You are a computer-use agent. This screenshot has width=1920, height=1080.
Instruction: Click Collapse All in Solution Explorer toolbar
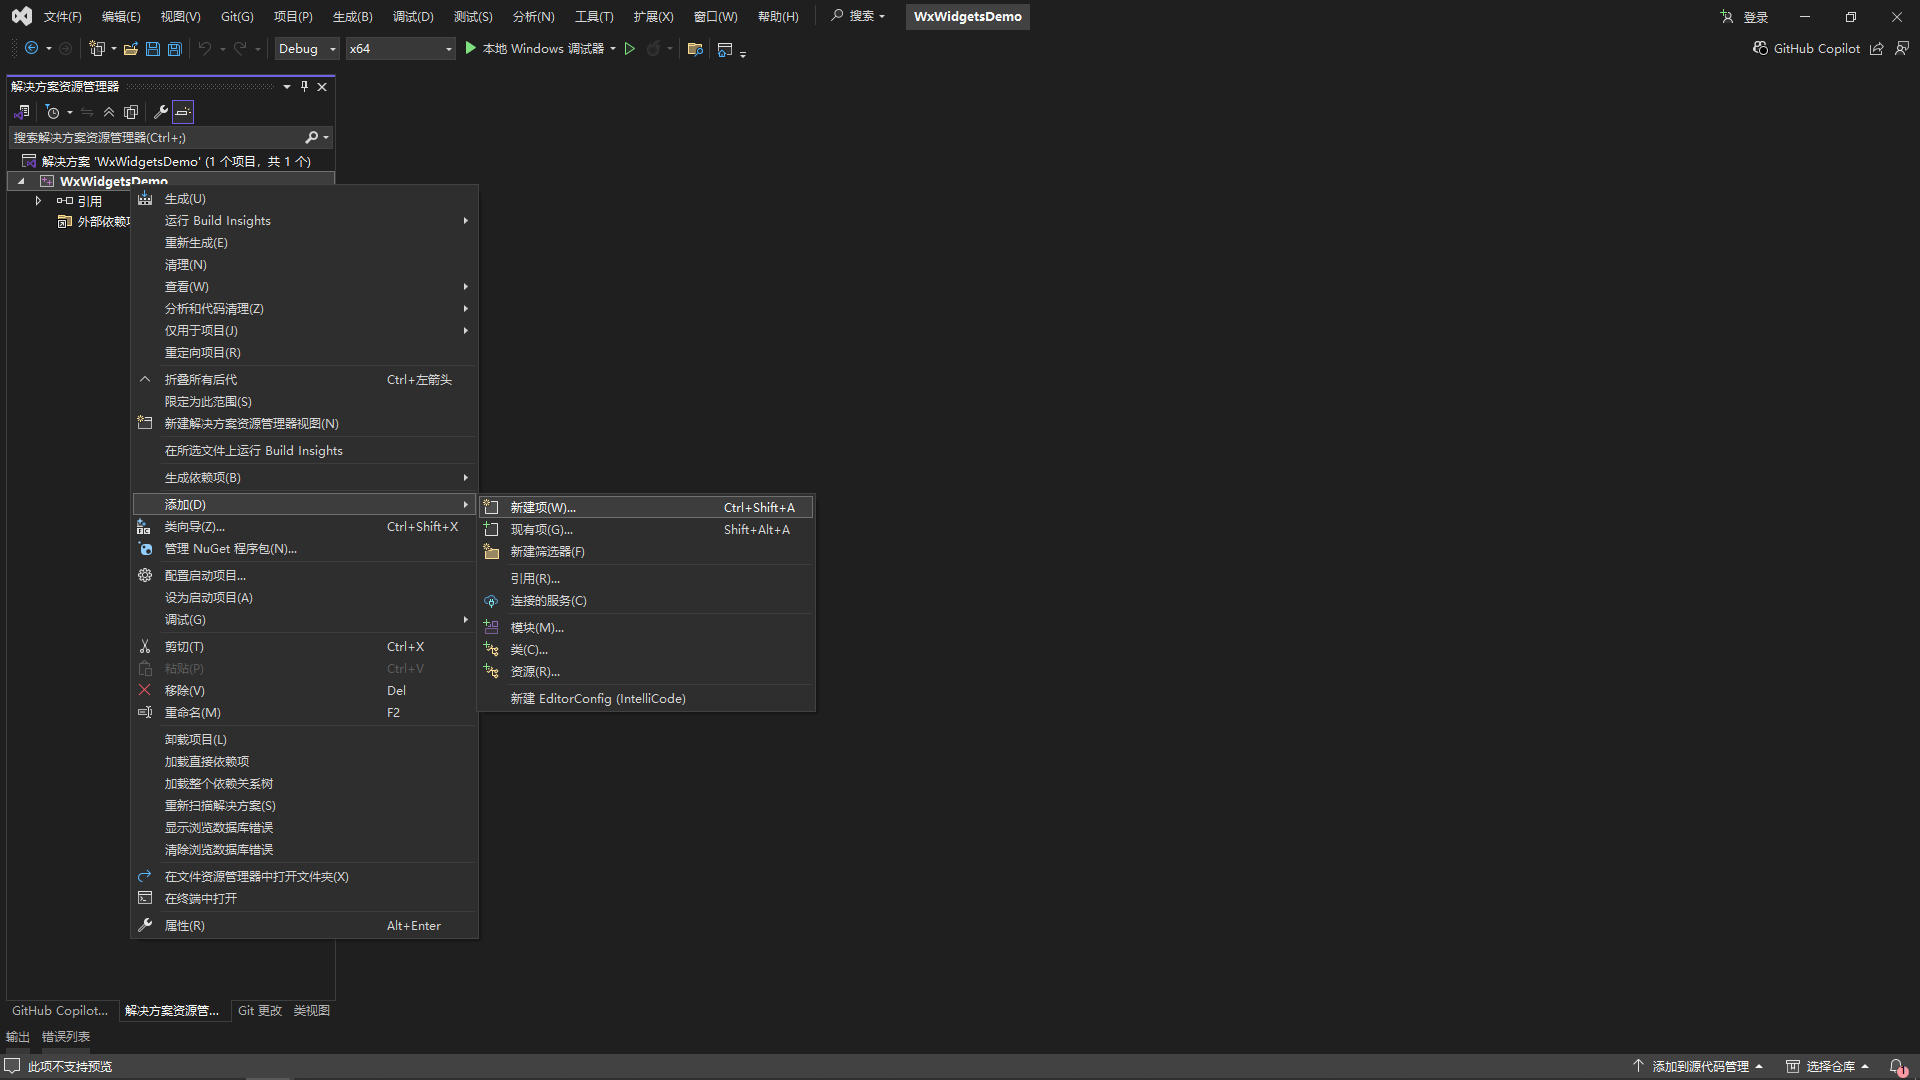tap(109, 112)
